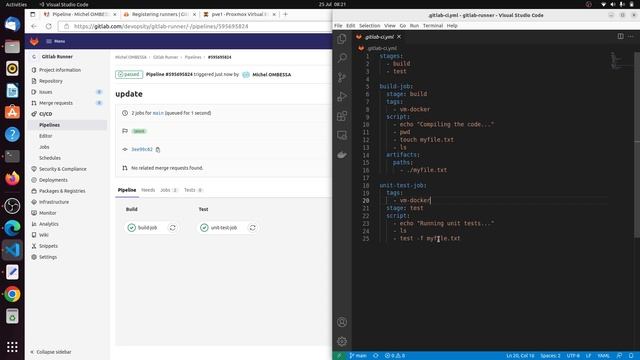Expand Security & Compliance in sidebar
The height and width of the screenshot is (360, 640).
(62, 169)
